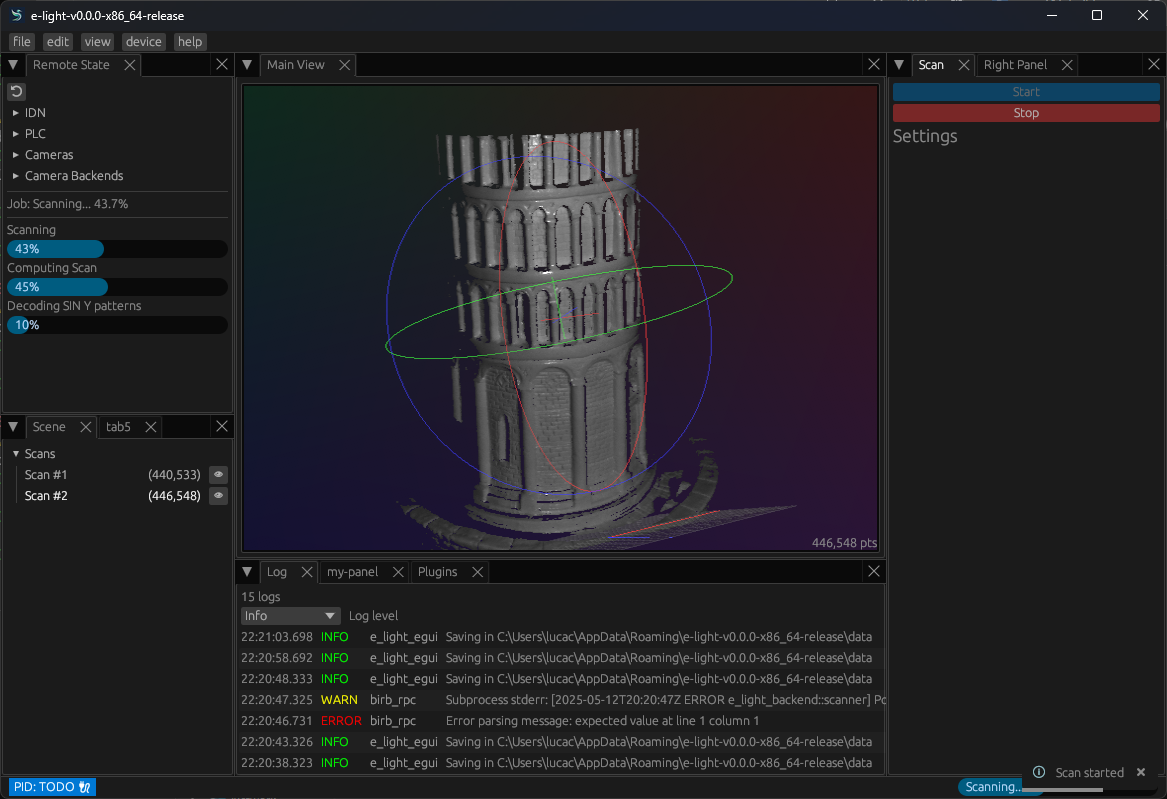
Task: Dismiss the Scan started notification
Action: click(x=1141, y=772)
